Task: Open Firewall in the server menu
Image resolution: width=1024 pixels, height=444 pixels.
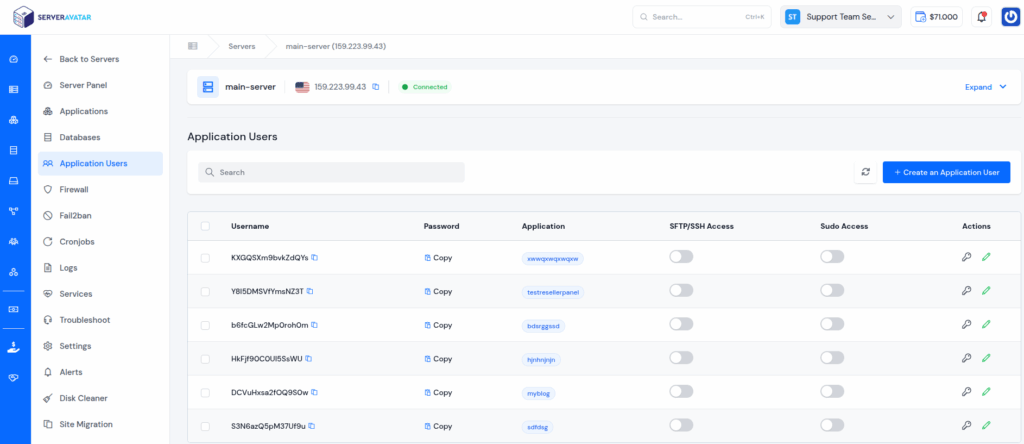Action: click(74, 189)
